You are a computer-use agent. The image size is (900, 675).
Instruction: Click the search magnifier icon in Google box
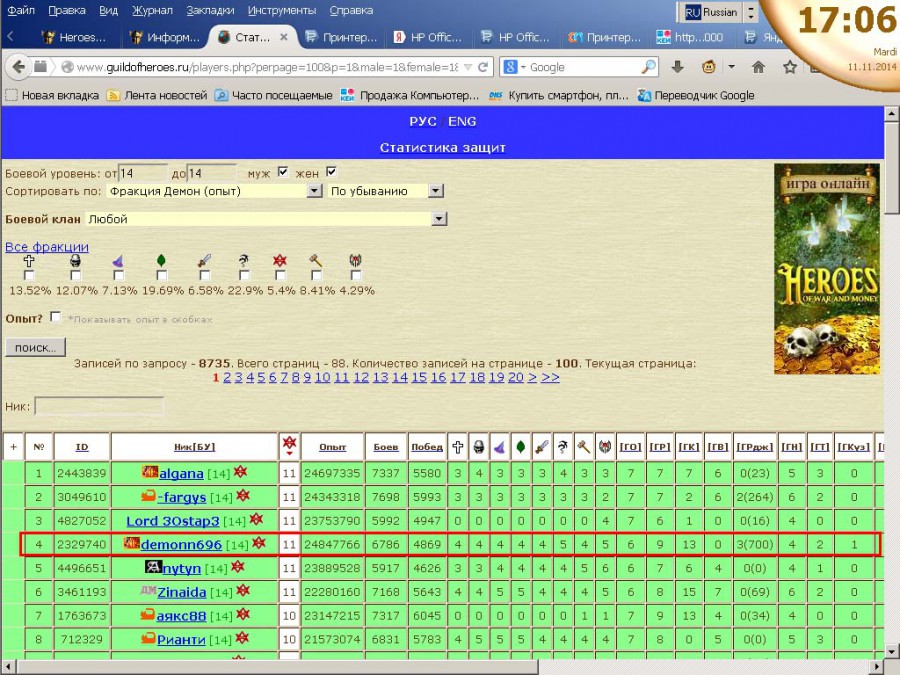pyautogui.click(x=648, y=67)
